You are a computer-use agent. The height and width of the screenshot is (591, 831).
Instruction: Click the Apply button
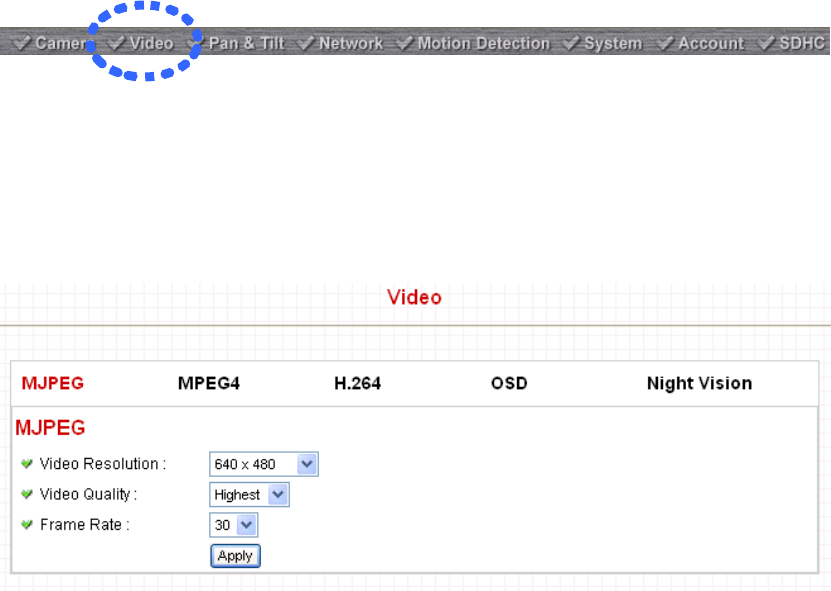235,556
